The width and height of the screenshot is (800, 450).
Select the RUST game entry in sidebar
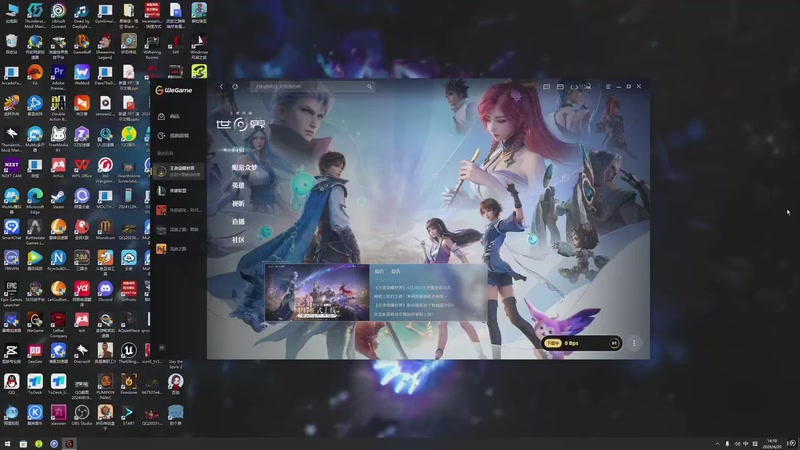pos(177,210)
